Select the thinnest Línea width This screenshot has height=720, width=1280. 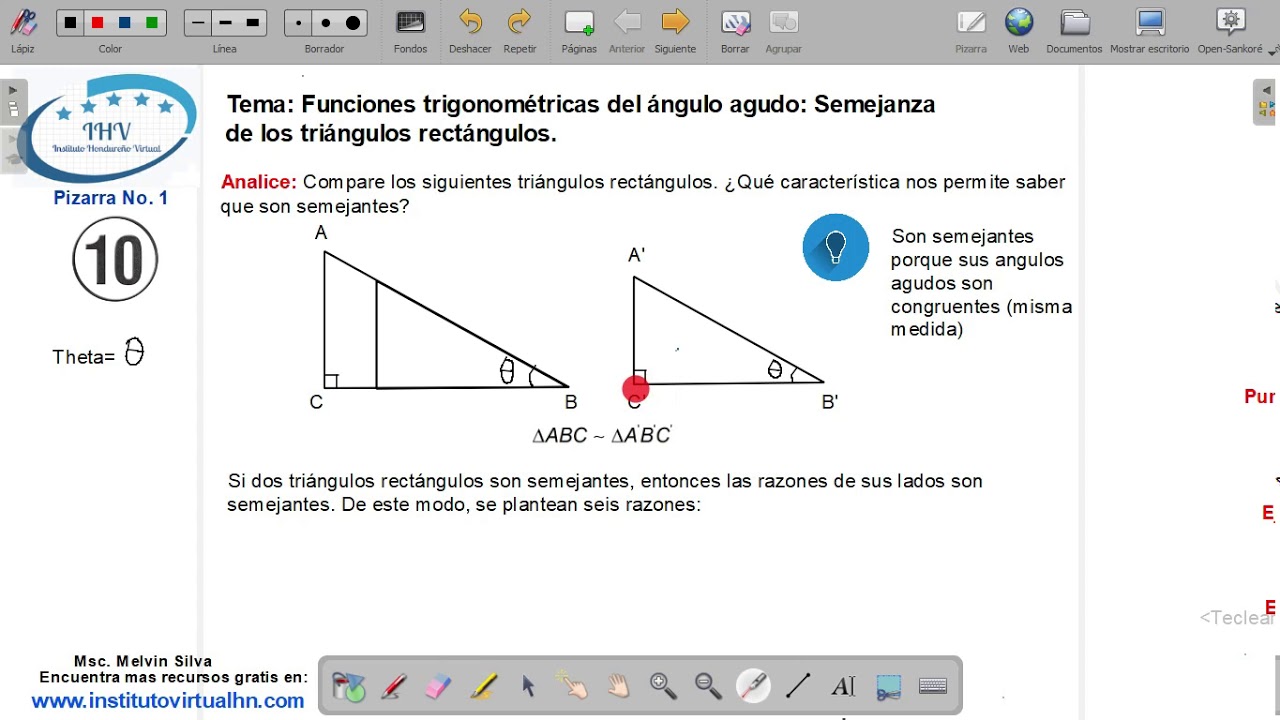[198, 23]
